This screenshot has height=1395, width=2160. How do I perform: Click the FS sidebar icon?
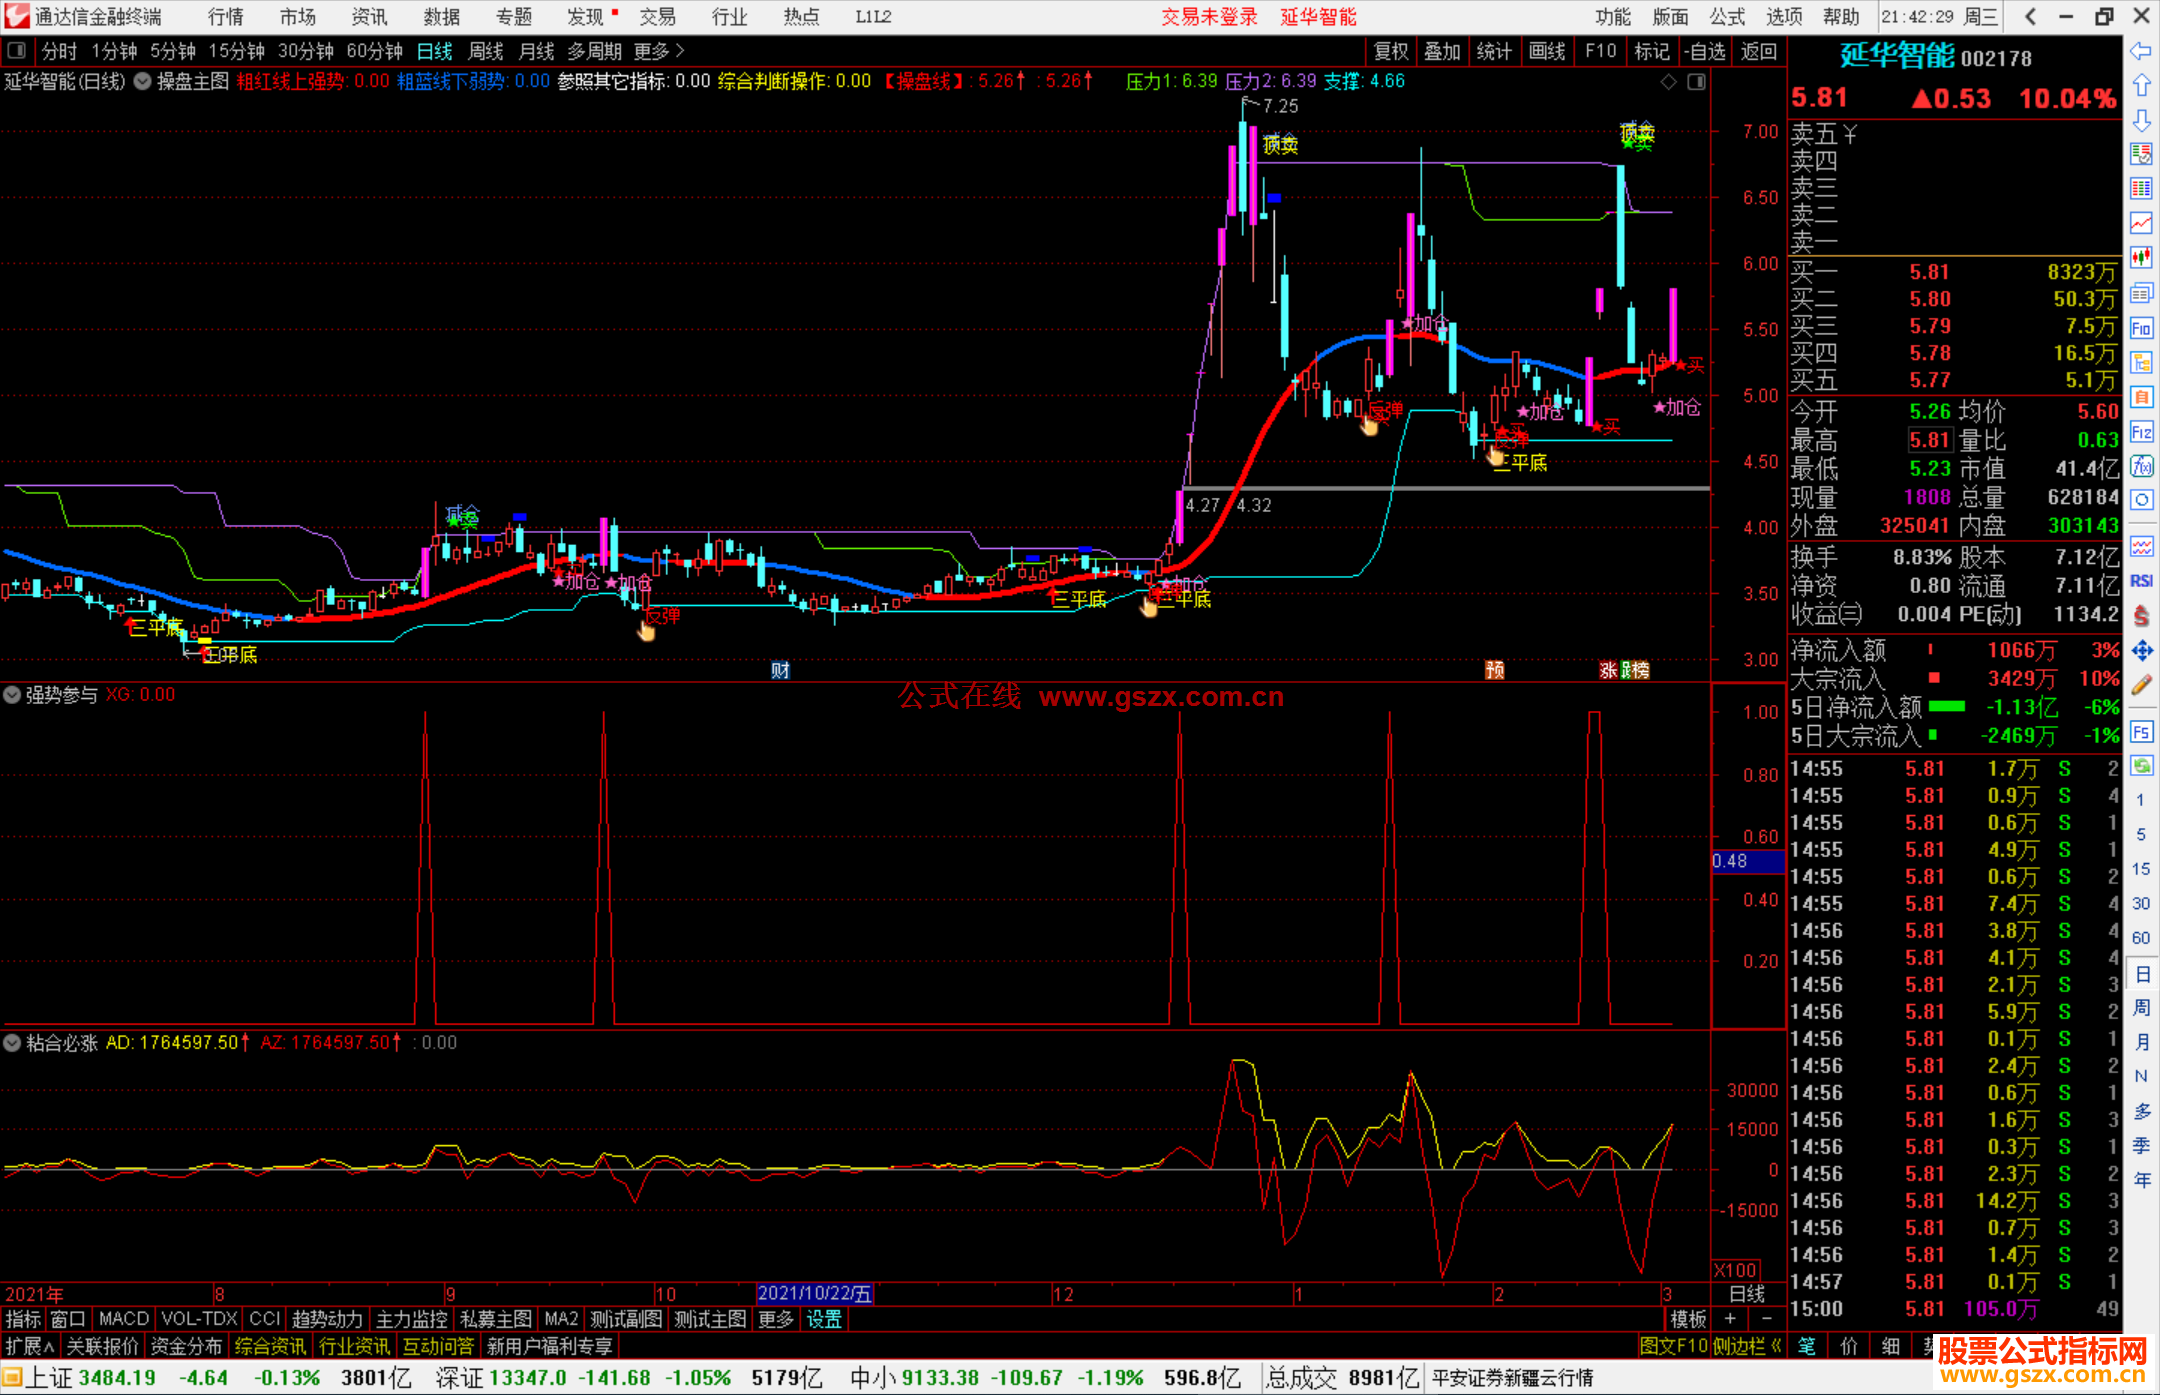pyautogui.click(x=2141, y=732)
